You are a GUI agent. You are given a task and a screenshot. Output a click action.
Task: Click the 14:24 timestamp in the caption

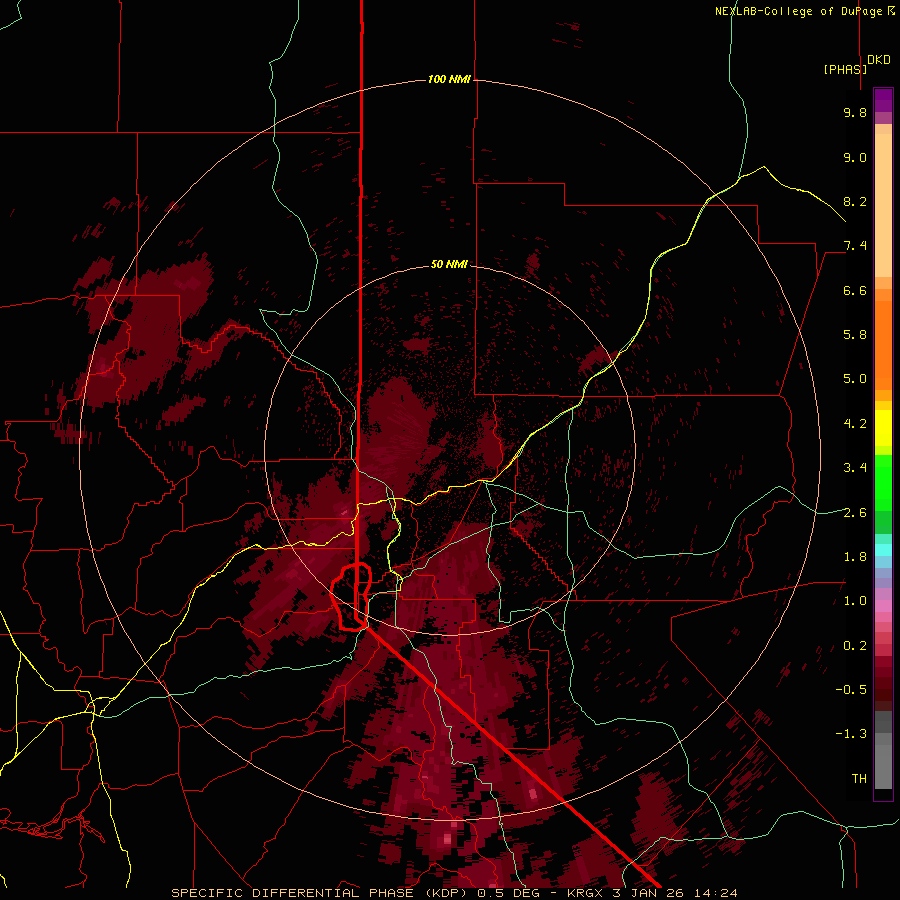717,893
